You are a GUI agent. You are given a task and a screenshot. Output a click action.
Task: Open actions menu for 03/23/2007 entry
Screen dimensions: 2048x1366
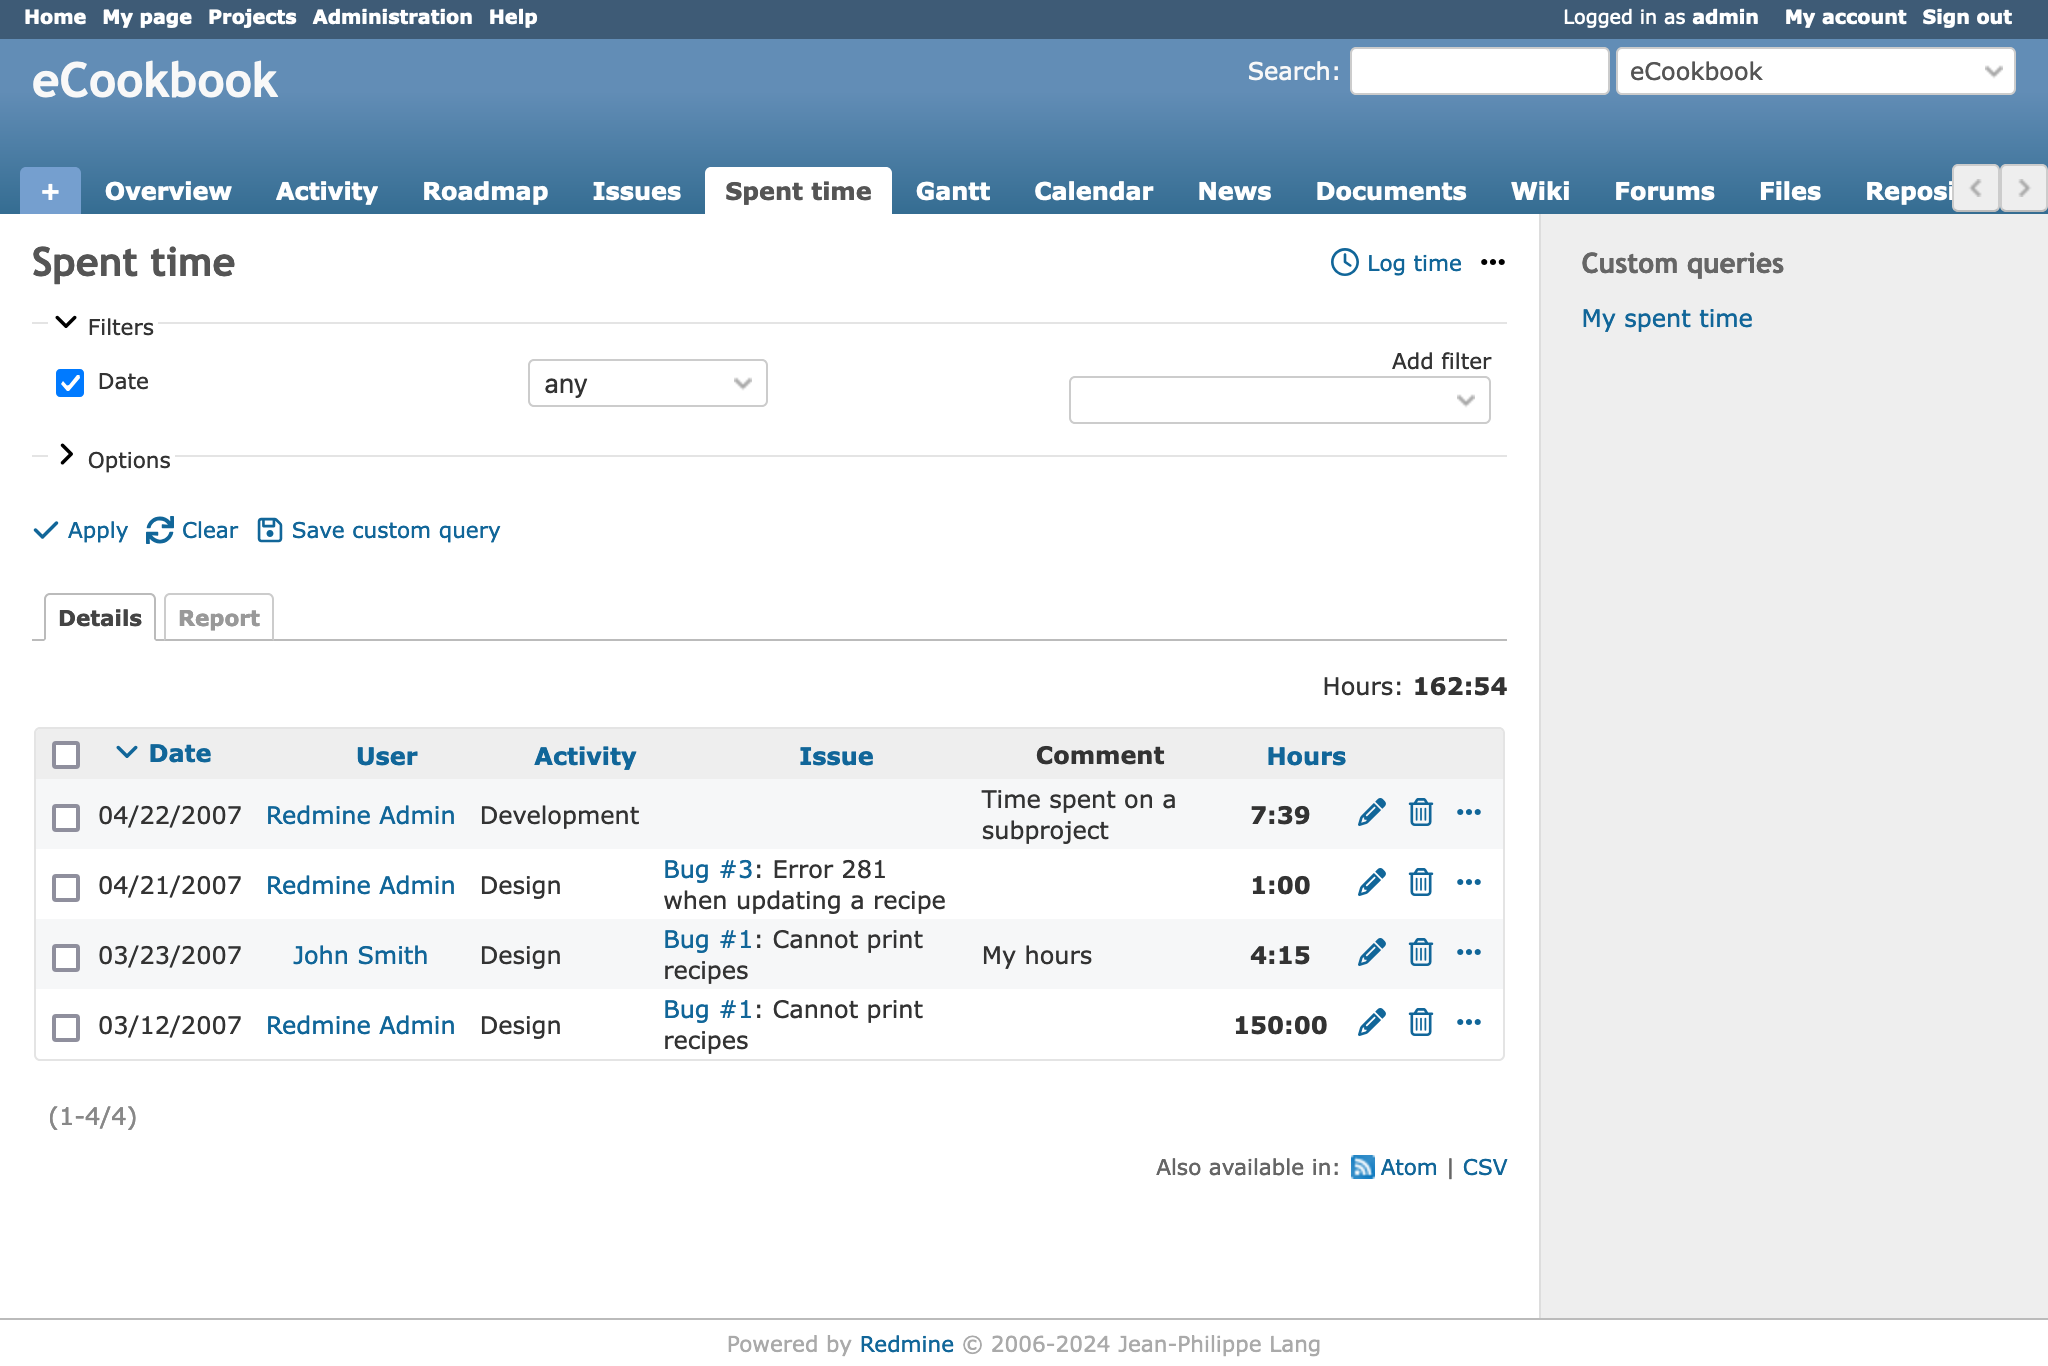click(1469, 952)
